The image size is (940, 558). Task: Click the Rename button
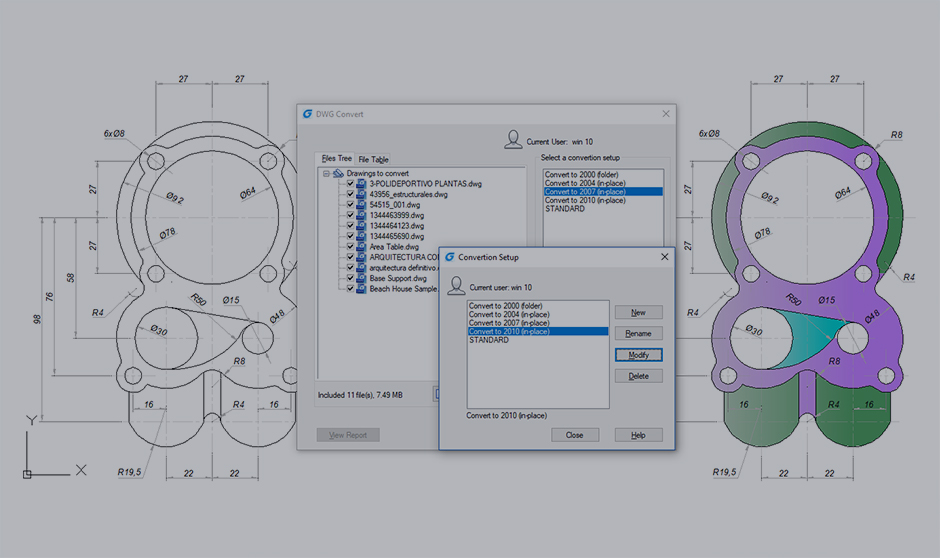pos(638,333)
